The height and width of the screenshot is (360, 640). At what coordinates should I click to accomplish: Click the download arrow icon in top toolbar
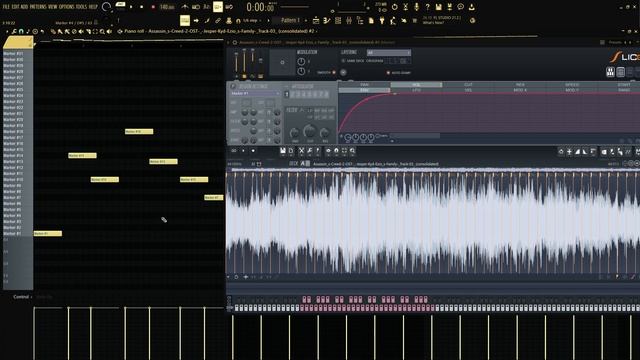point(471,7)
